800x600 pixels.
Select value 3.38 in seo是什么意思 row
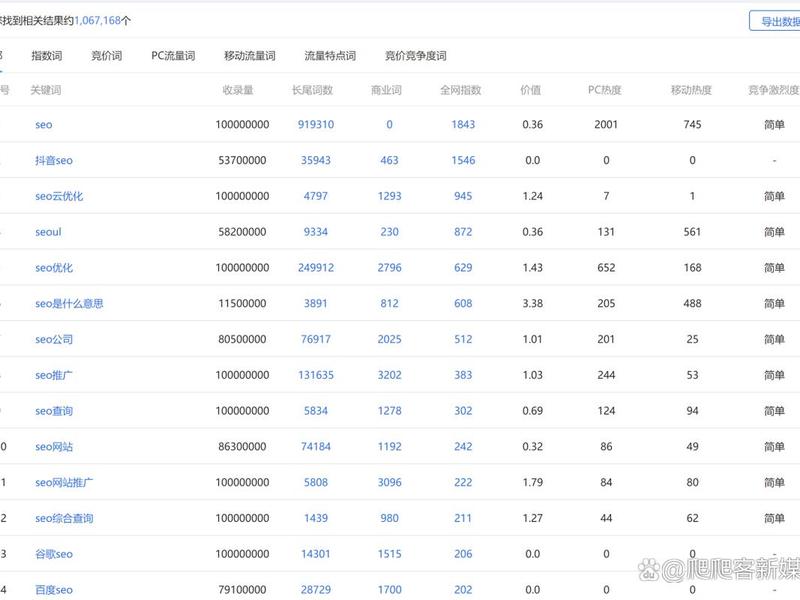[532, 304]
